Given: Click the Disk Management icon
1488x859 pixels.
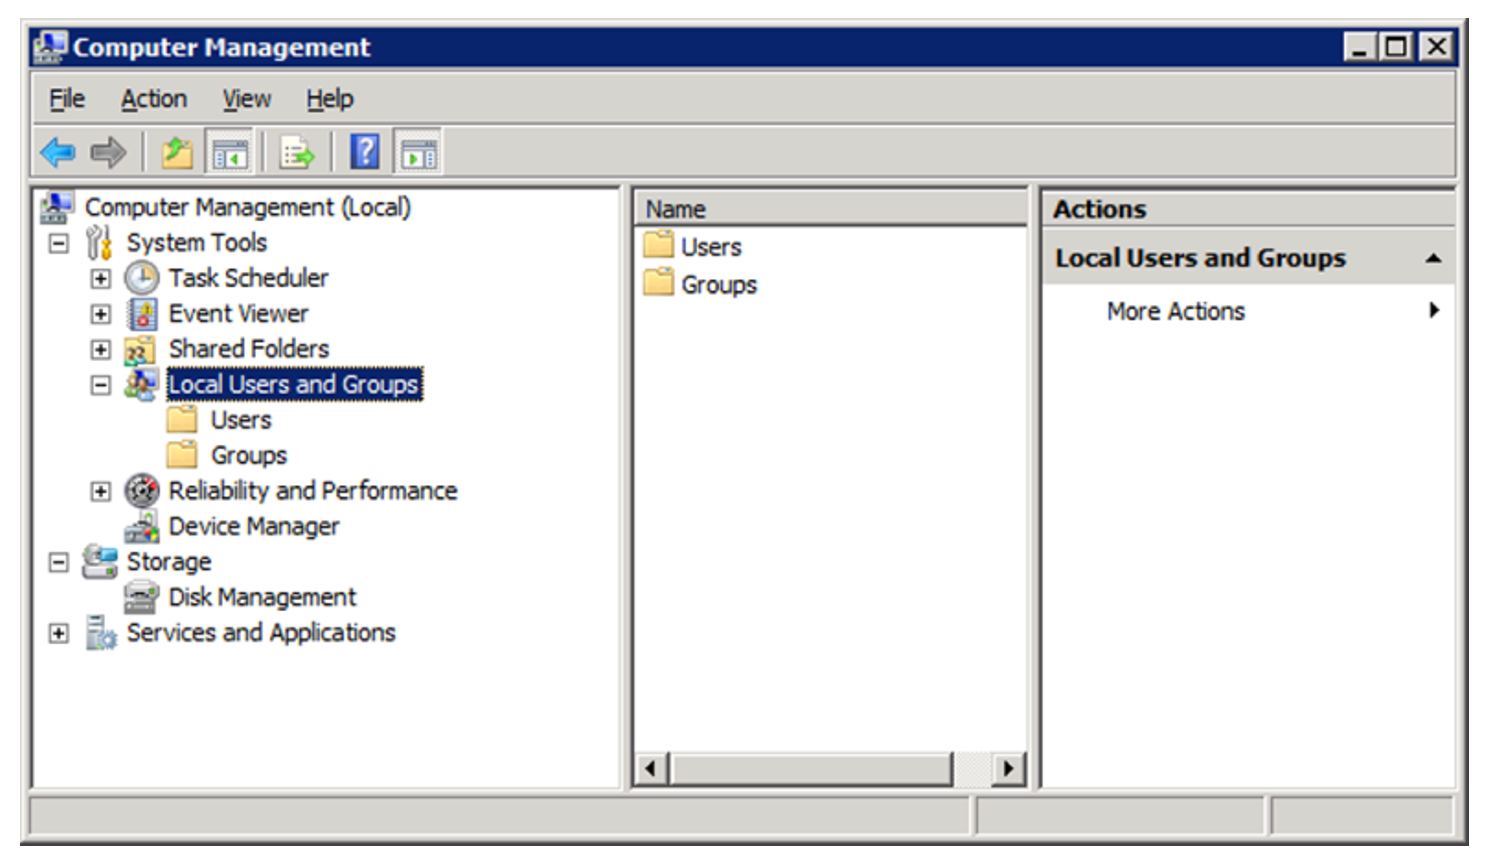Looking at the screenshot, I should 141,598.
